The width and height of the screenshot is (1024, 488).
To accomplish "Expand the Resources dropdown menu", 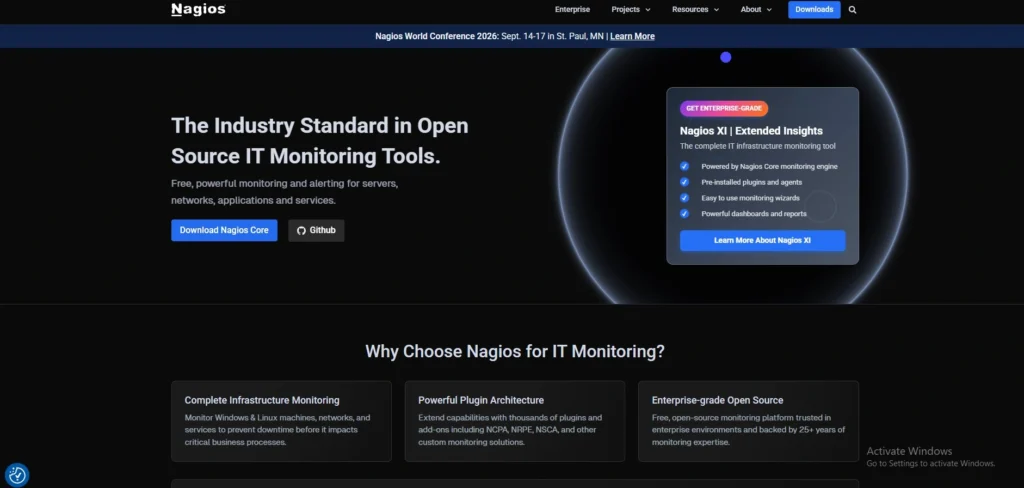I will point(696,10).
